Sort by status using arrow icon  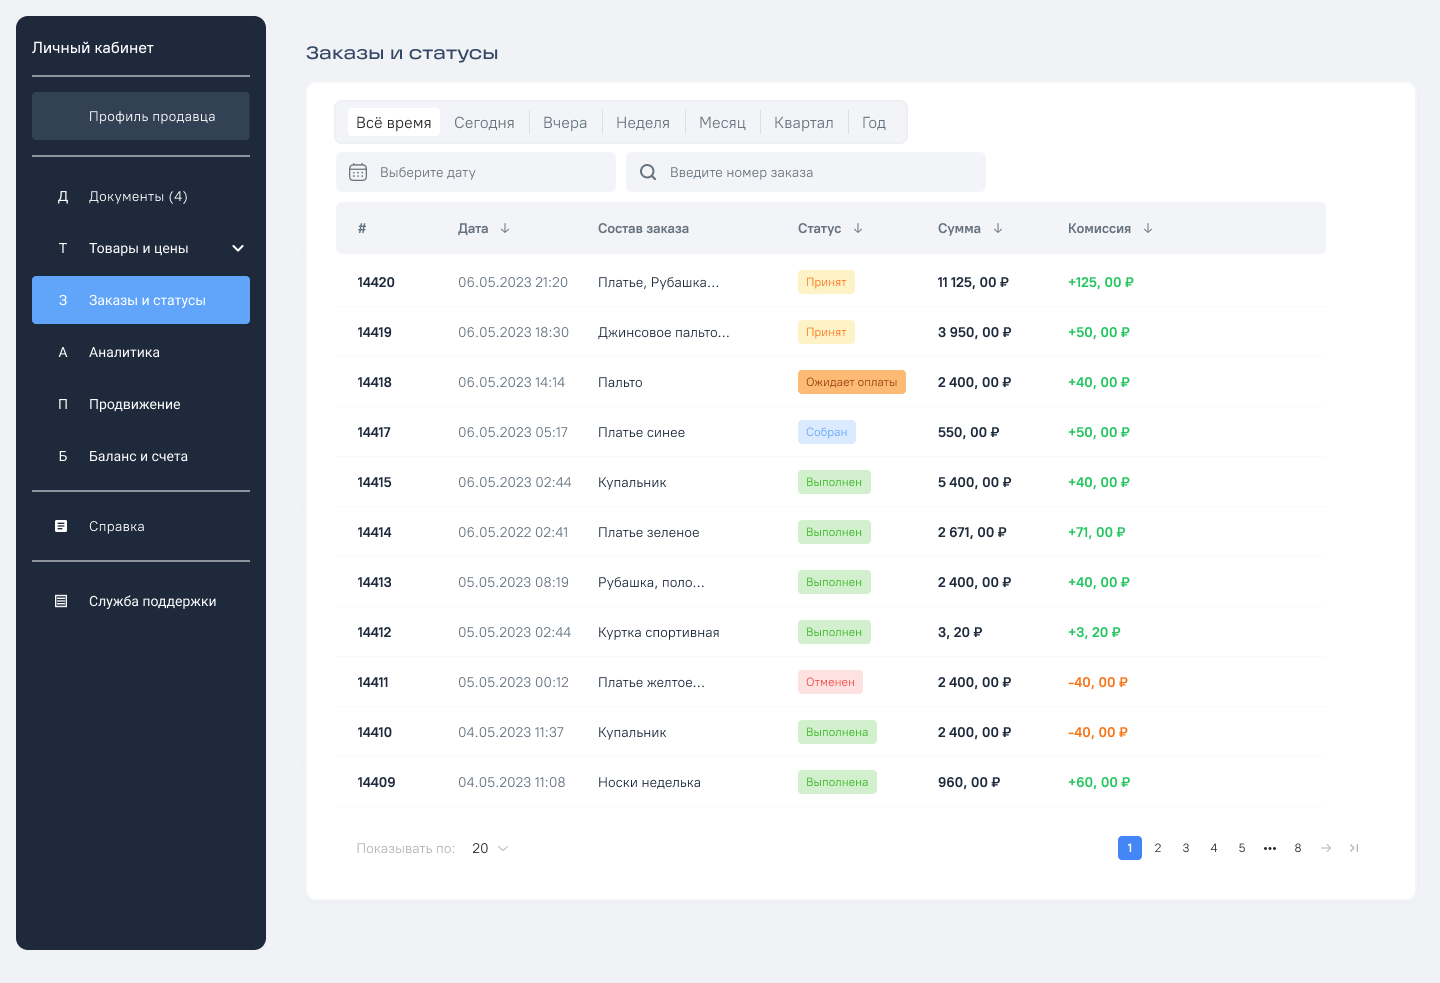coord(858,228)
